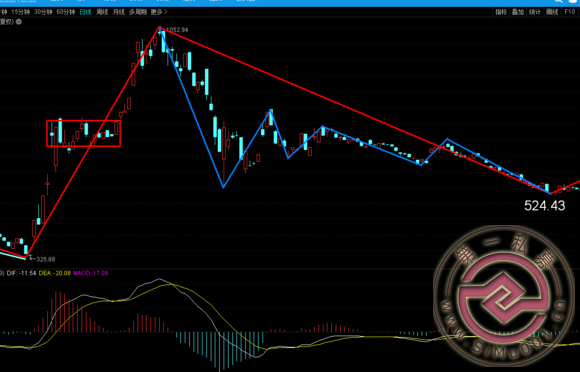Open the 多周期 multi-period view

pos(138,12)
